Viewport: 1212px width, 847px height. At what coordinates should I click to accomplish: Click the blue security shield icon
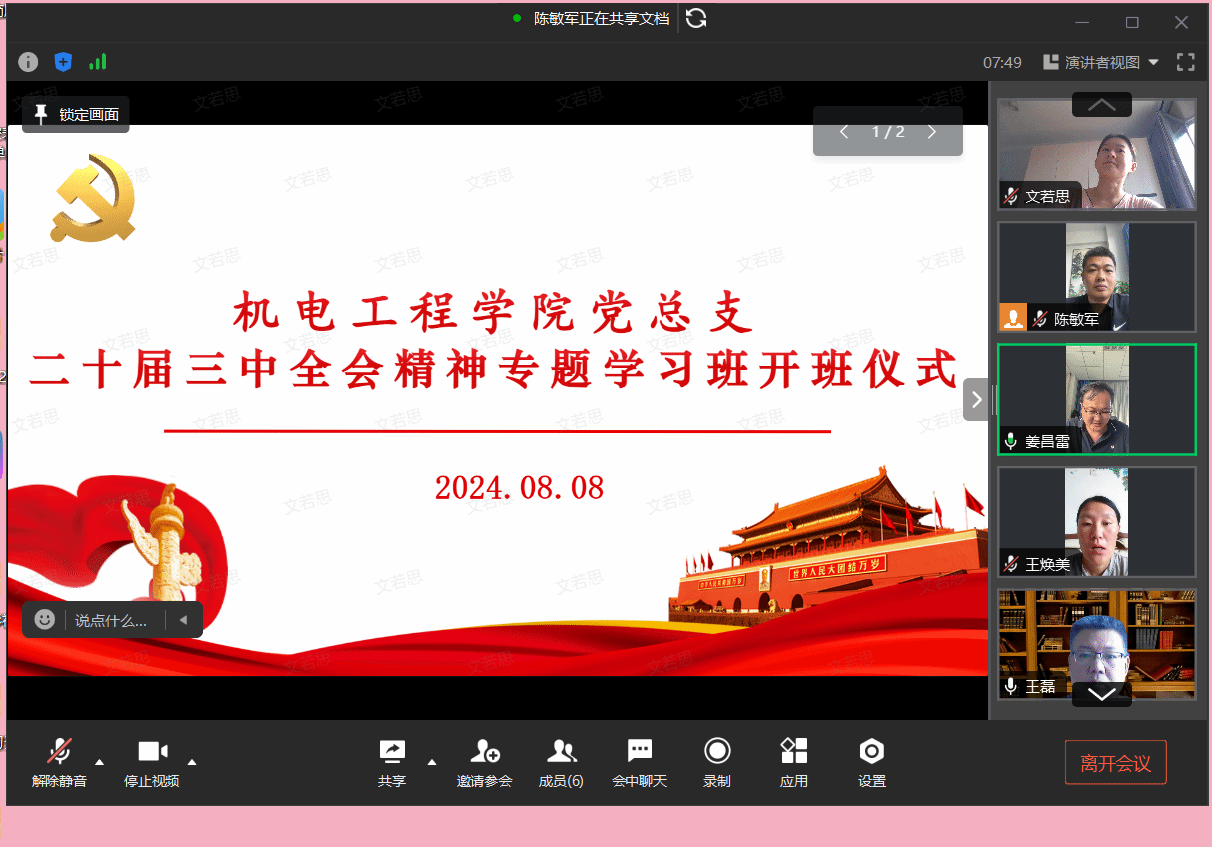pos(63,62)
